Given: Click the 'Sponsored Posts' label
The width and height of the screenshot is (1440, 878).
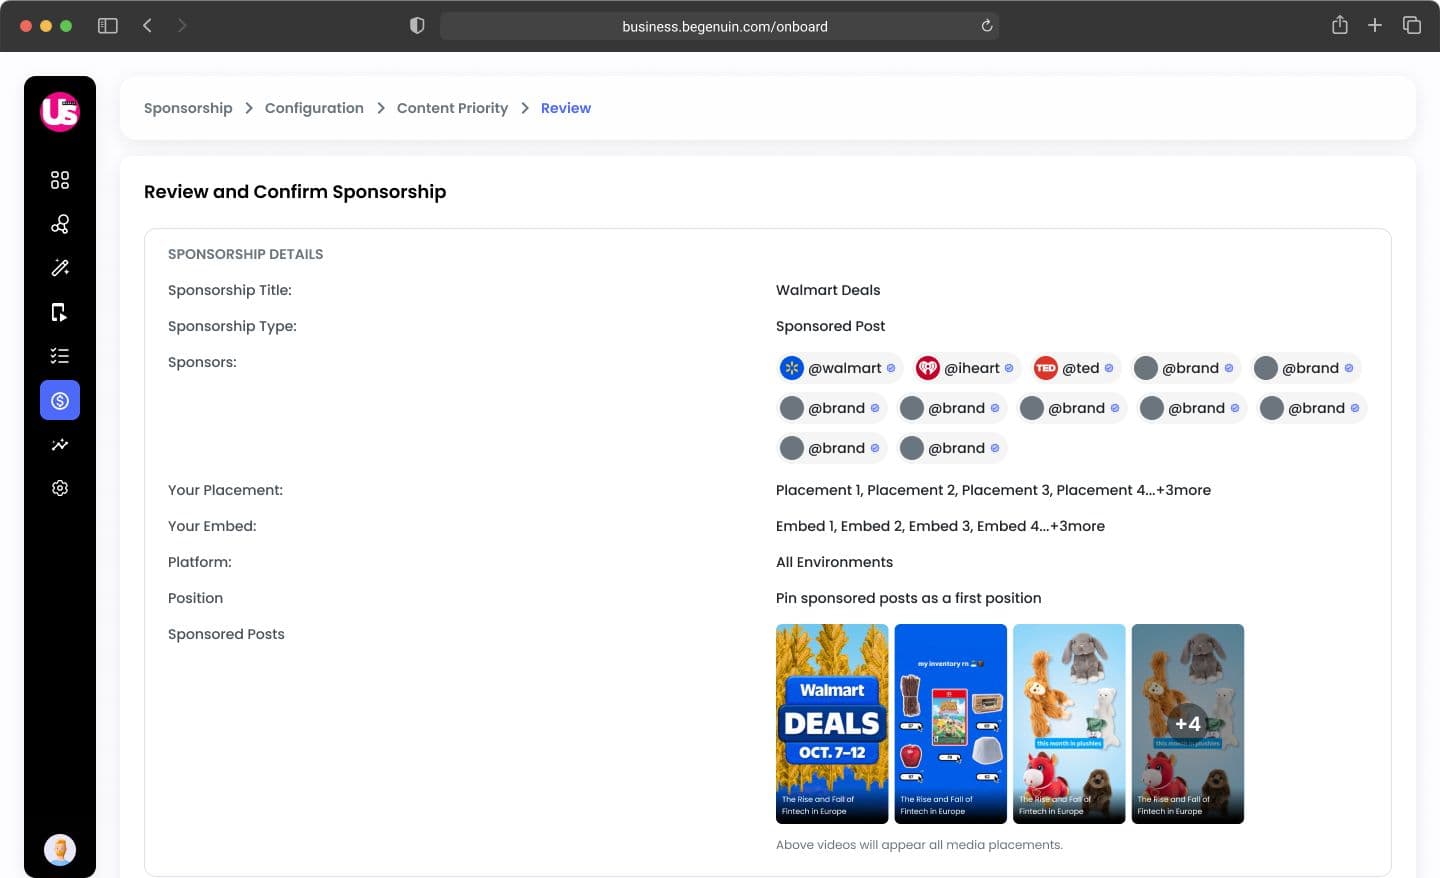Looking at the screenshot, I should pos(226,634).
